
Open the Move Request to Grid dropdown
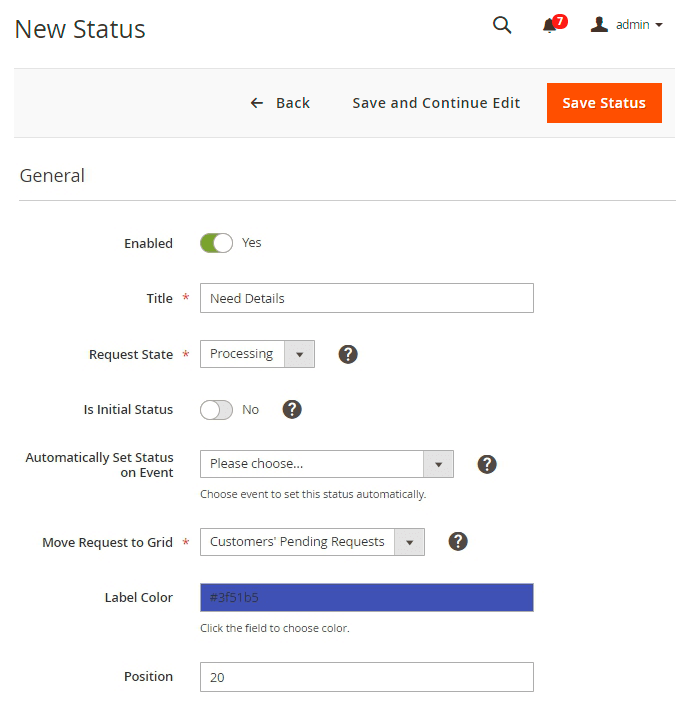[312, 542]
